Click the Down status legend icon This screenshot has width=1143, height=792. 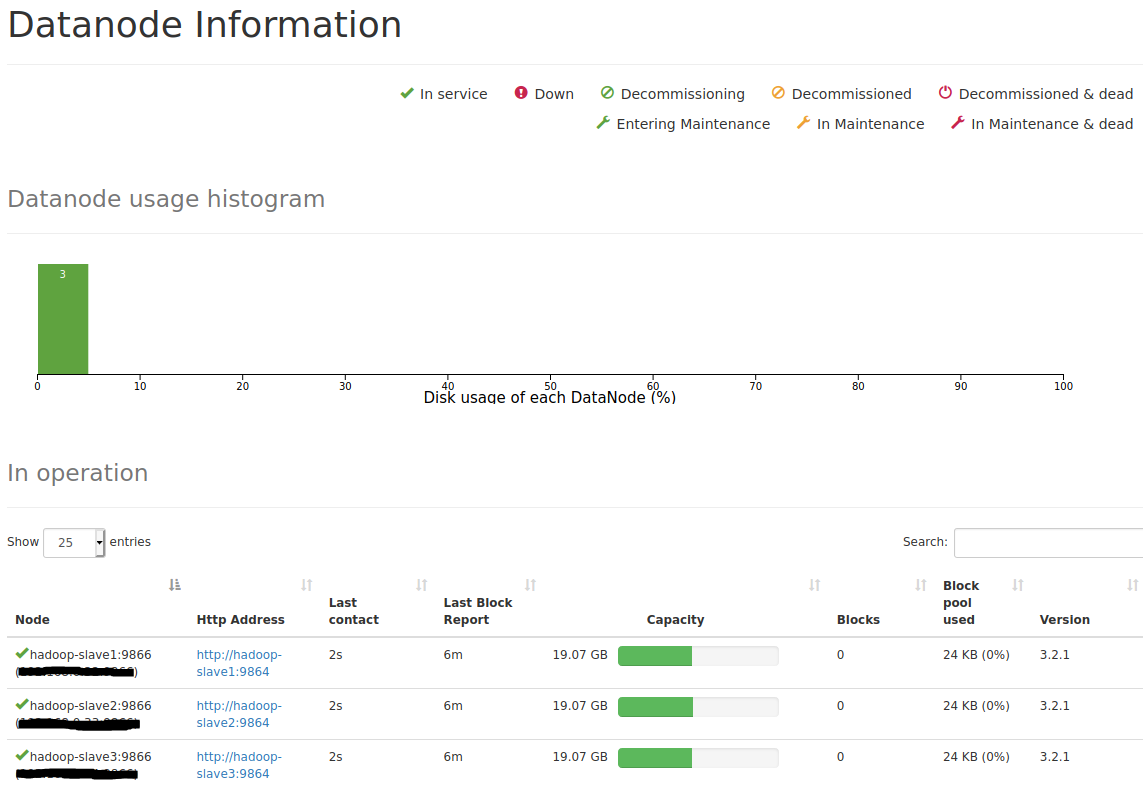(520, 93)
